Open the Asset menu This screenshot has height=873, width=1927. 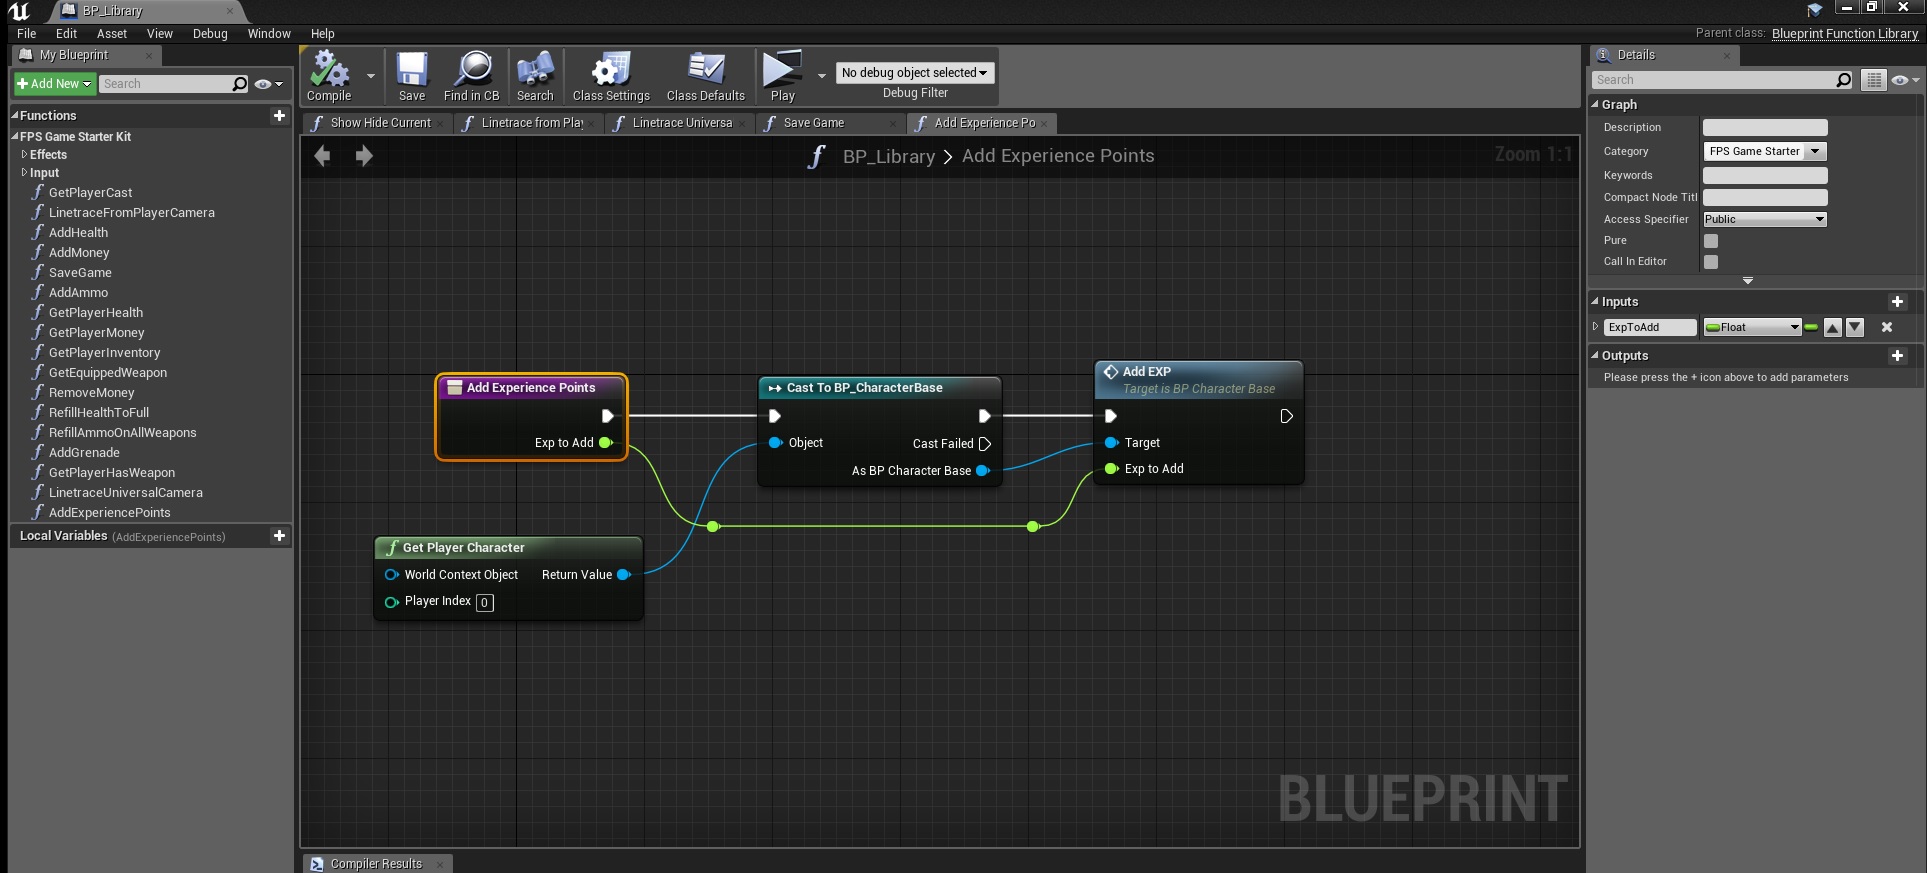click(111, 34)
